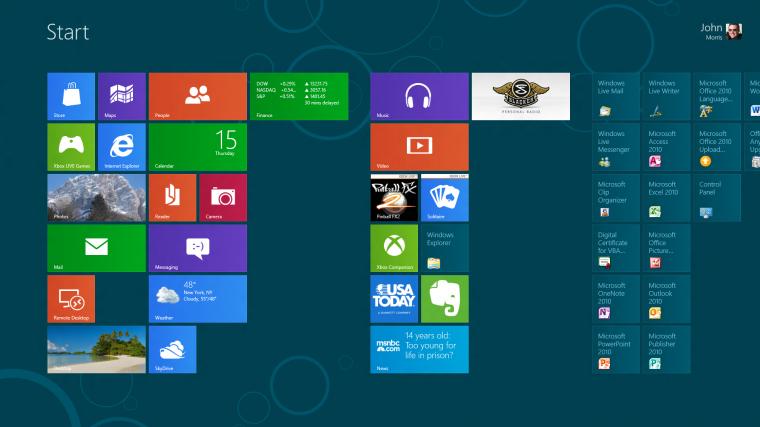Screen dimensions: 760x427
Task: Open the SkyDrive tile
Action: [173, 349]
